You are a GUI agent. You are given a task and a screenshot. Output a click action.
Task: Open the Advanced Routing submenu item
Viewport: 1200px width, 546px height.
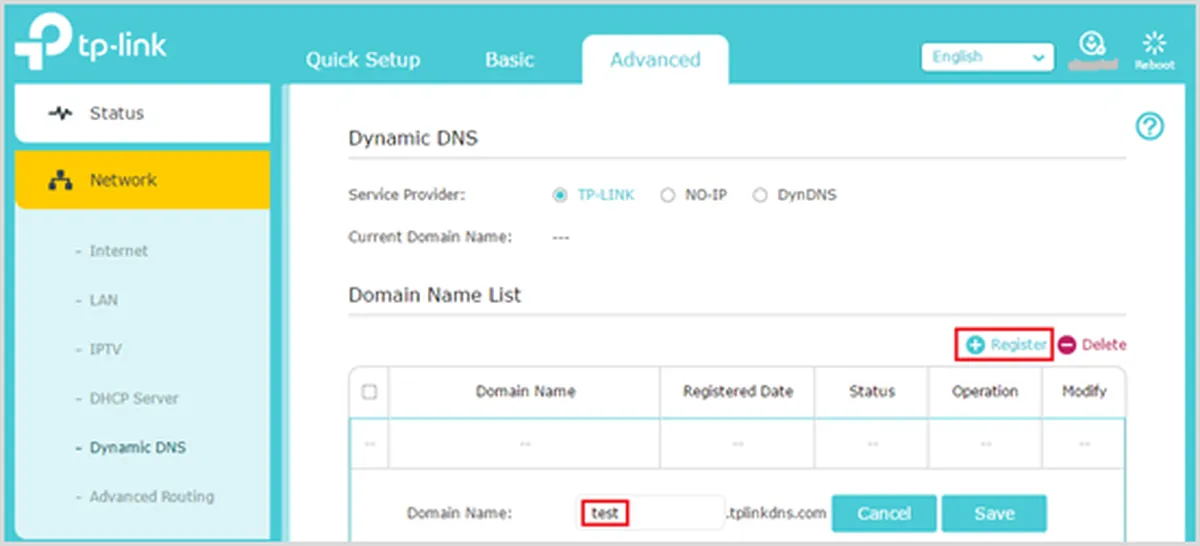[151, 496]
